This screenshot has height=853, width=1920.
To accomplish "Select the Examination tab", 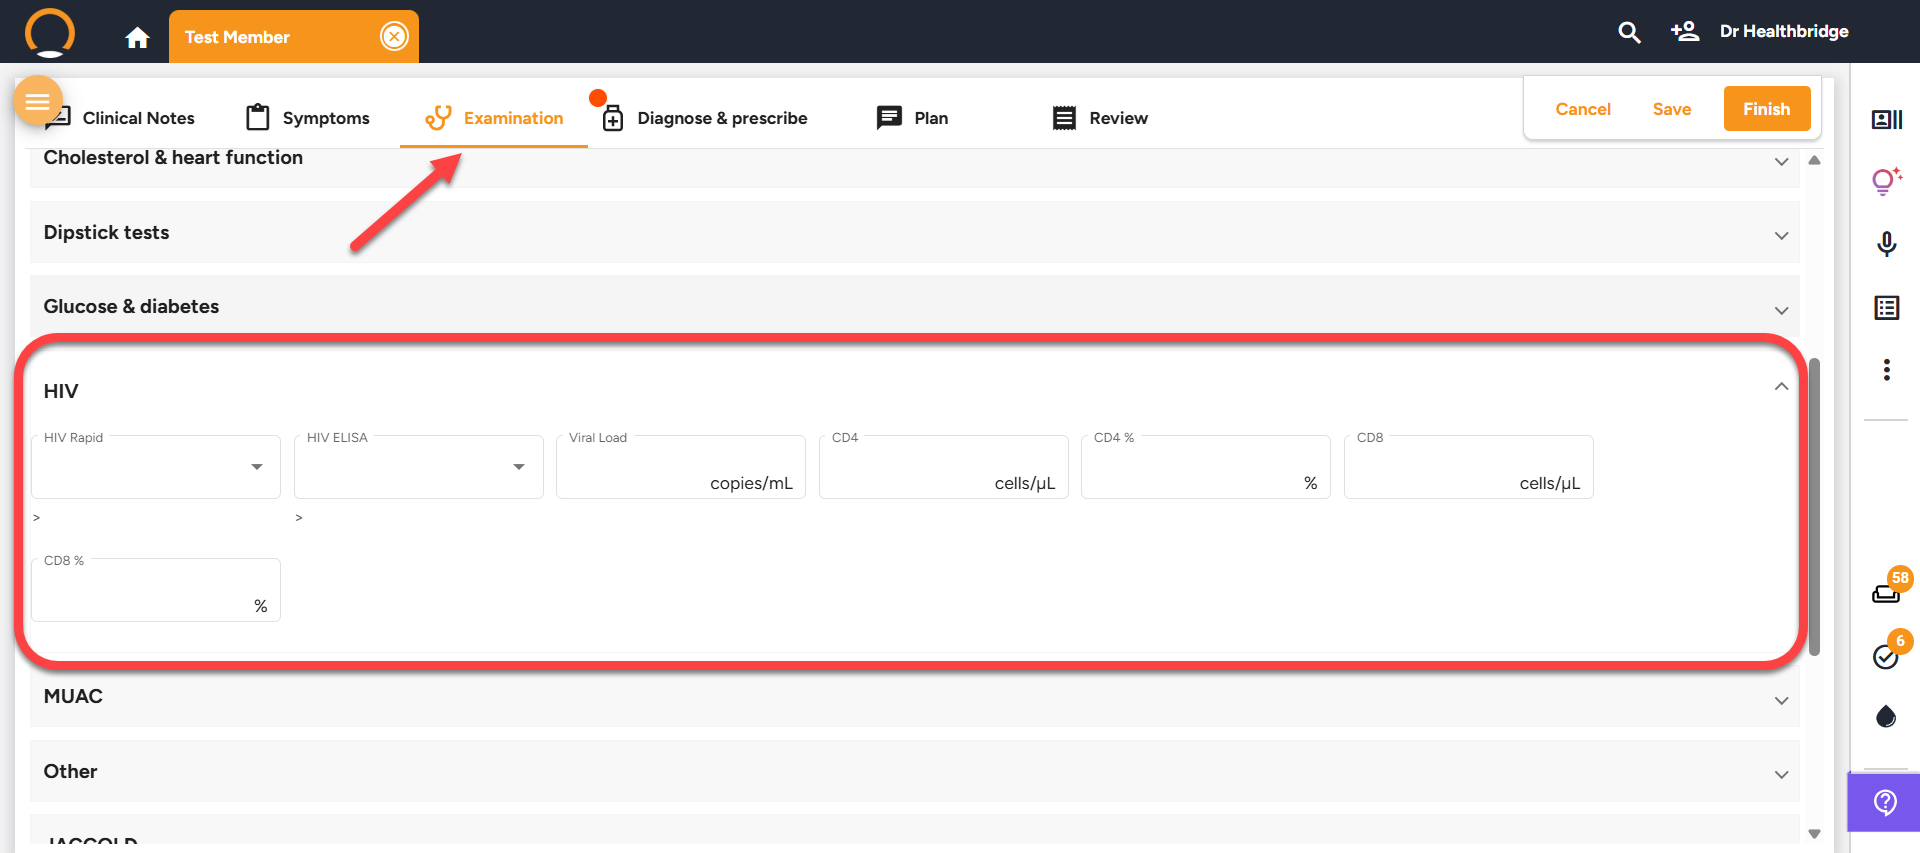I will [494, 118].
